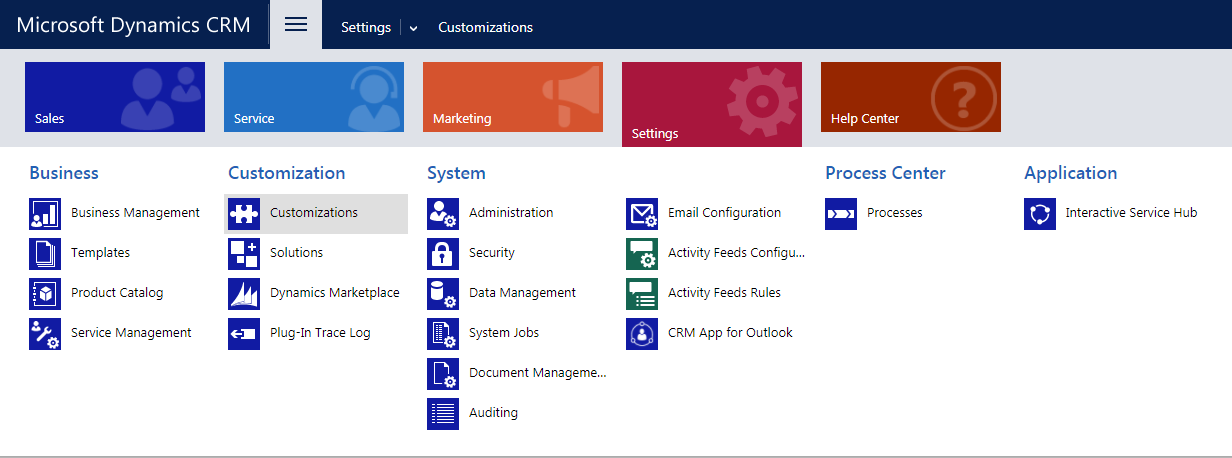Screen dimensions: 1232x458
Task: Open the Templates document icon
Action: pyautogui.click(x=45, y=253)
